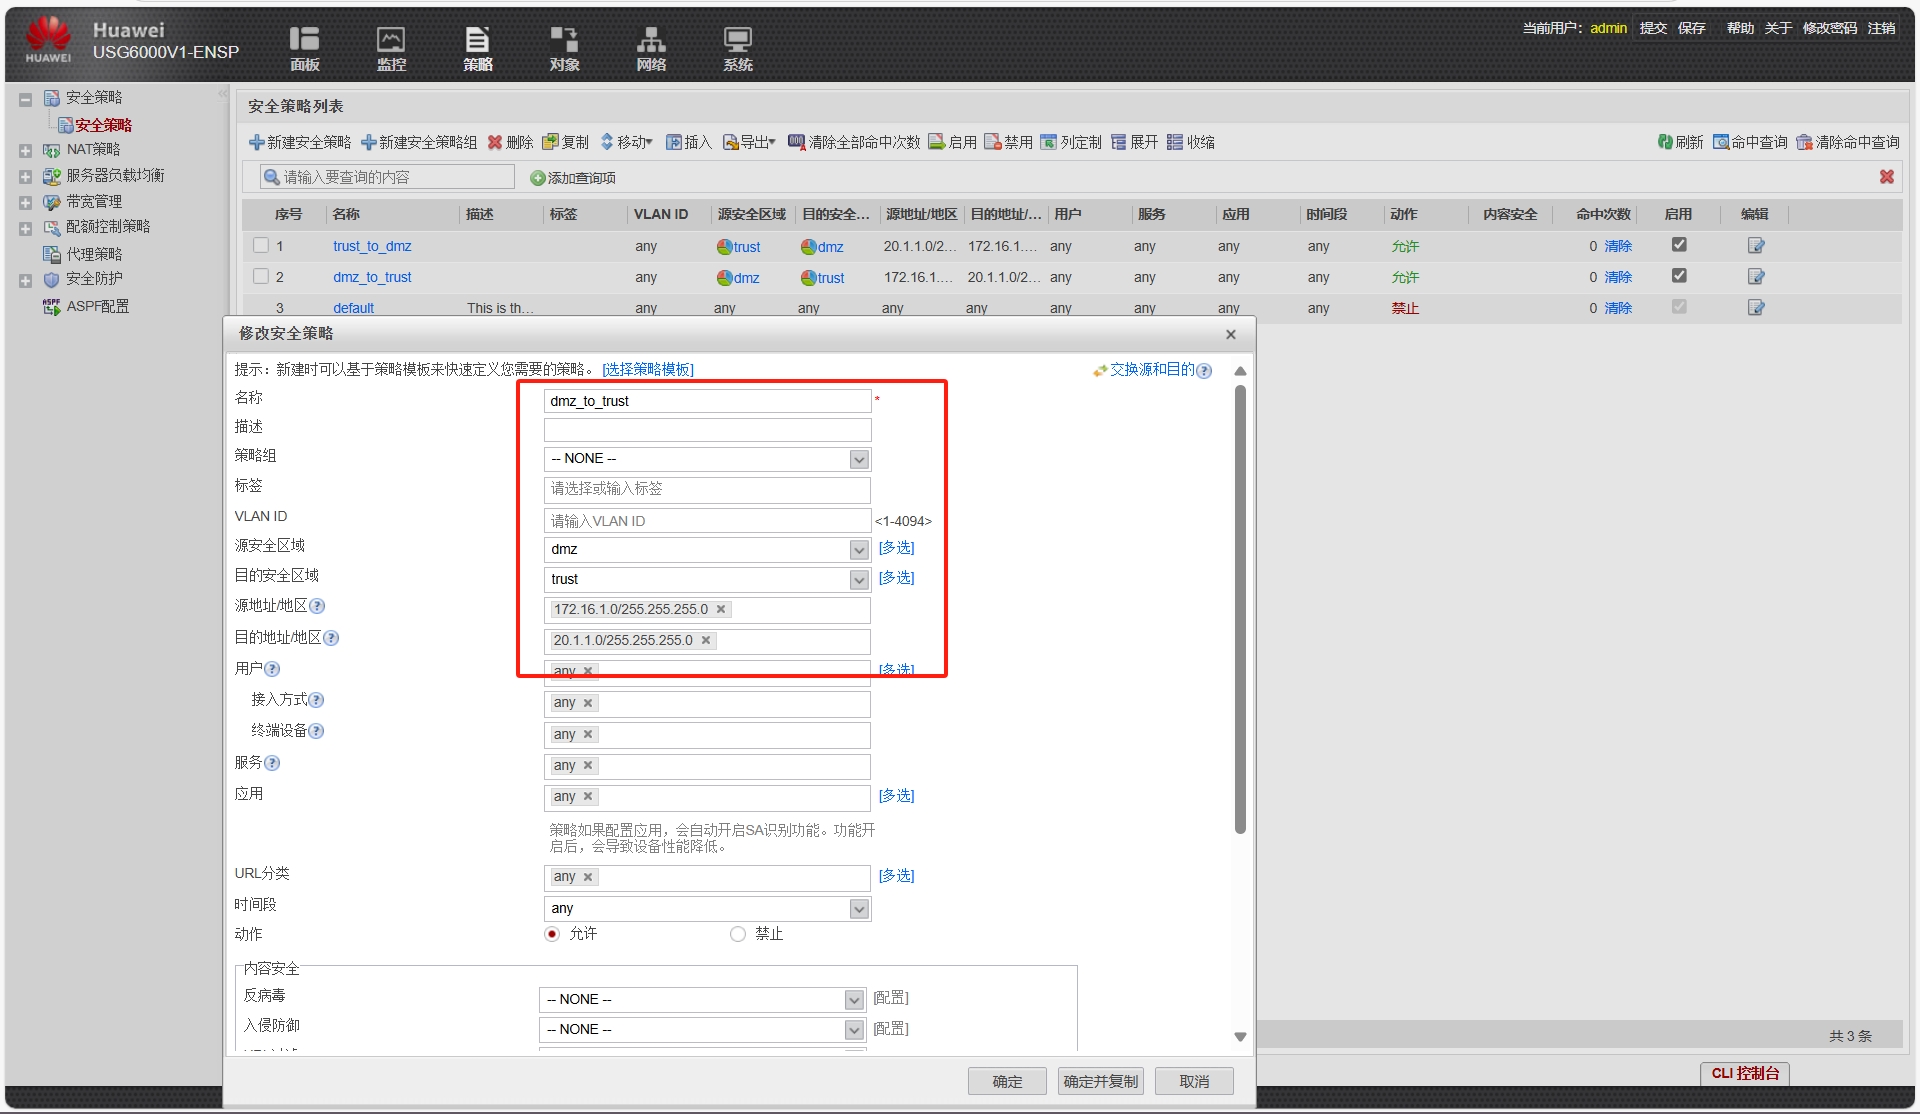Click the dialog vertical scrollbar
This screenshot has height=1114, width=1920.
1240,610
